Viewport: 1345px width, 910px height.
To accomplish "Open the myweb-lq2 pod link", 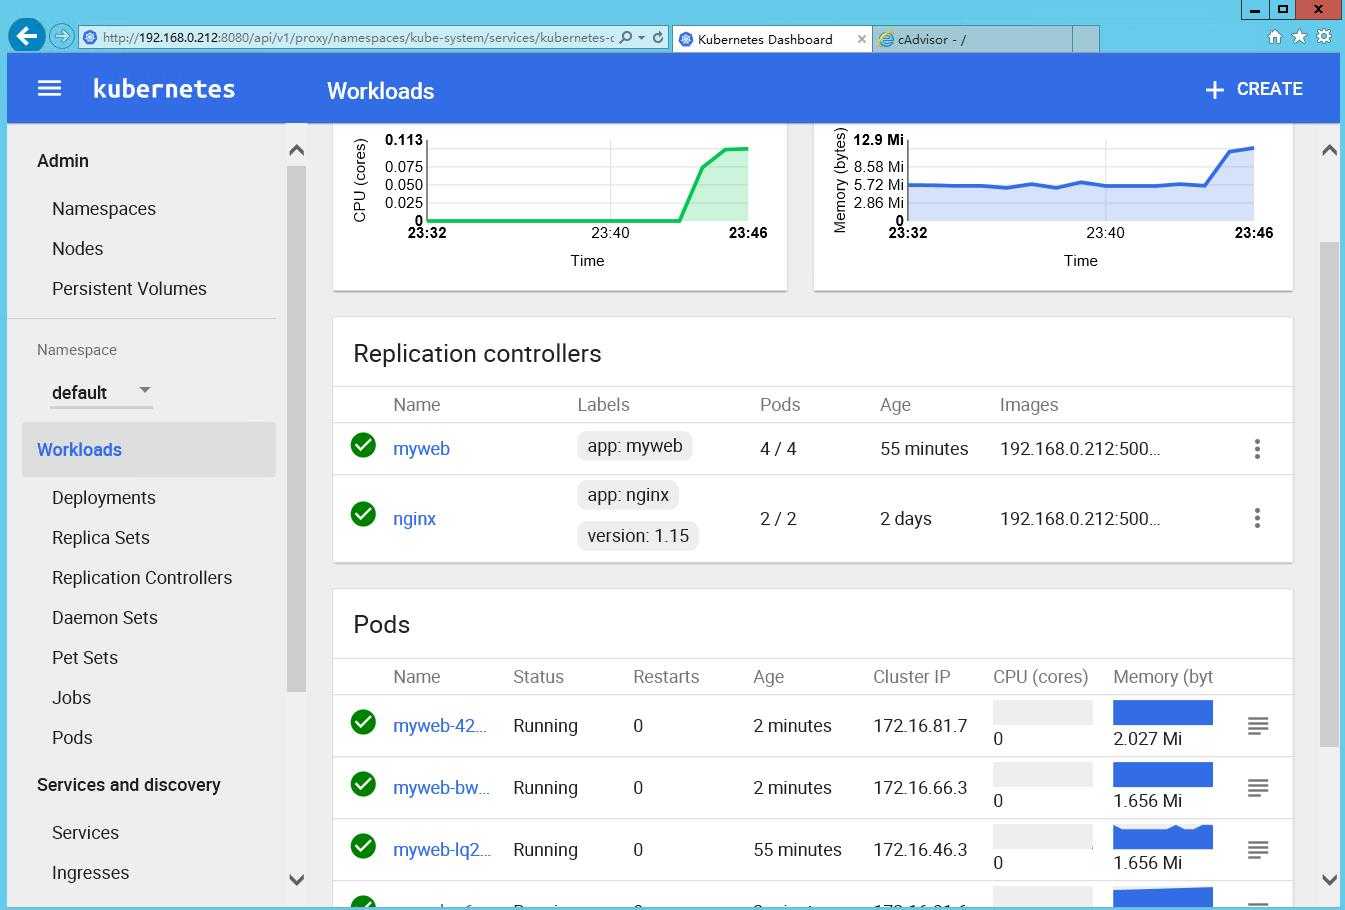I will (x=442, y=850).
